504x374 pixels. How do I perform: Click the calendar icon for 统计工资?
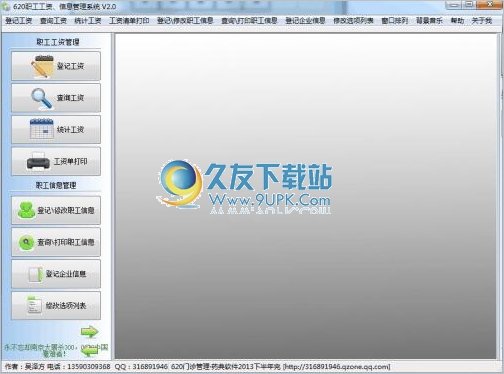[x=41, y=129]
